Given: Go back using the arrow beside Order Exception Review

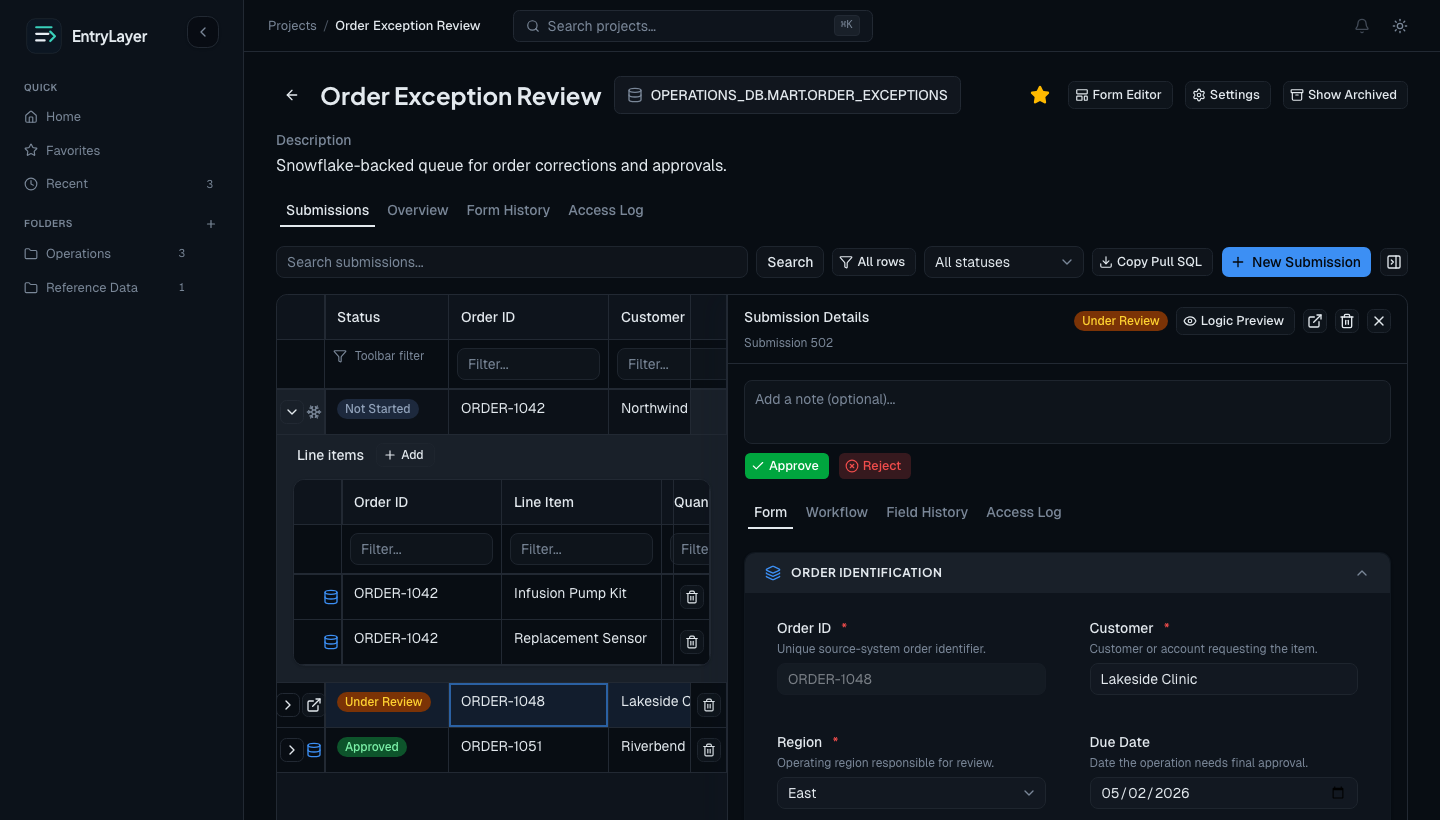Looking at the screenshot, I should click(x=292, y=95).
